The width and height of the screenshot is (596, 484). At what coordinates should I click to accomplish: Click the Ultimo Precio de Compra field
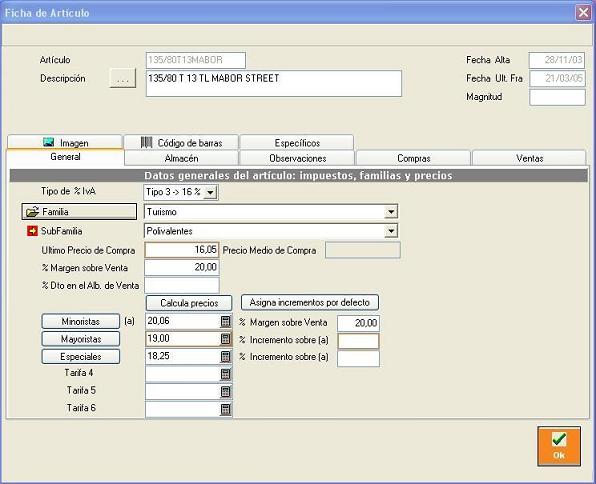182,250
